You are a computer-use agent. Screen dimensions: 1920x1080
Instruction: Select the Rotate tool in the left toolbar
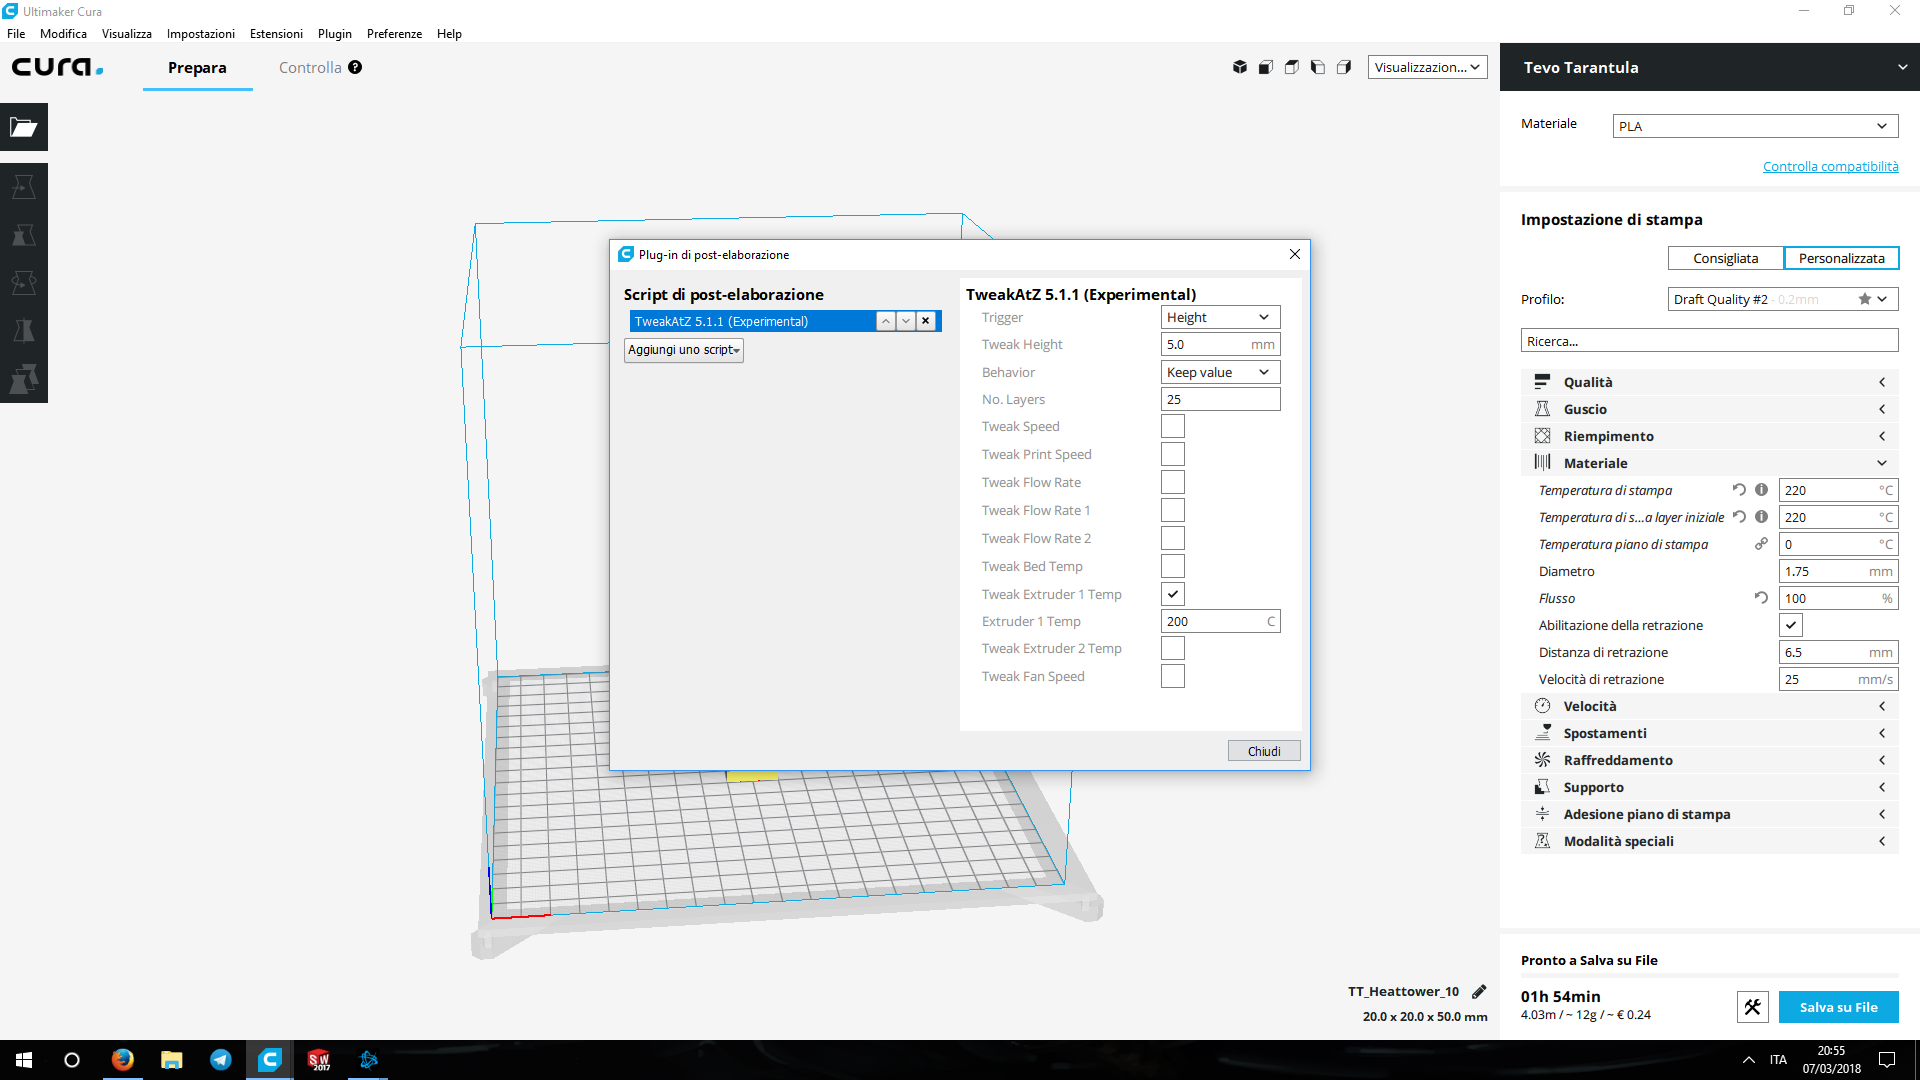click(x=24, y=283)
